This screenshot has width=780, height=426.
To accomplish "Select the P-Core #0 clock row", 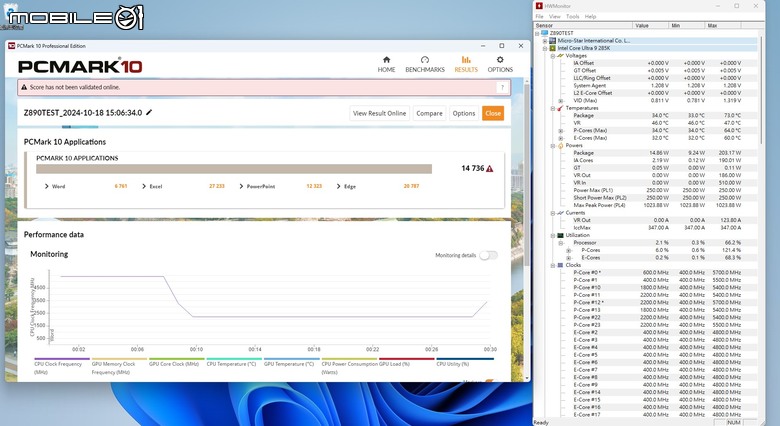I will tap(657, 273).
